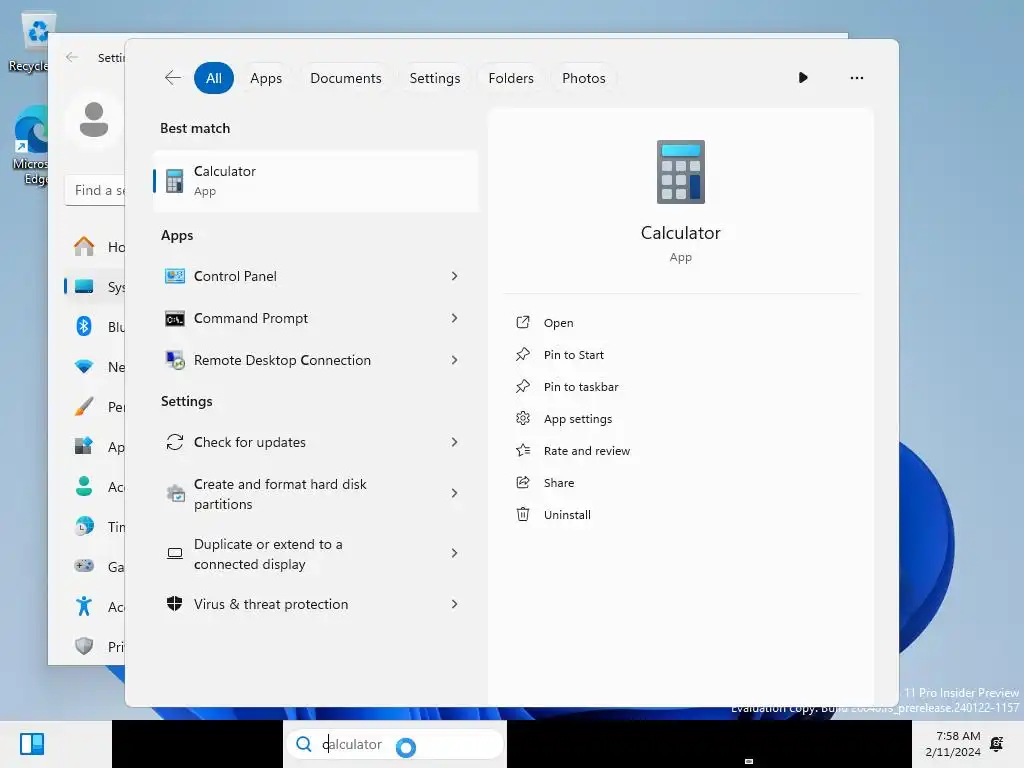Click the Rate and review star icon
1024x768 pixels.
(x=523, y=450)
